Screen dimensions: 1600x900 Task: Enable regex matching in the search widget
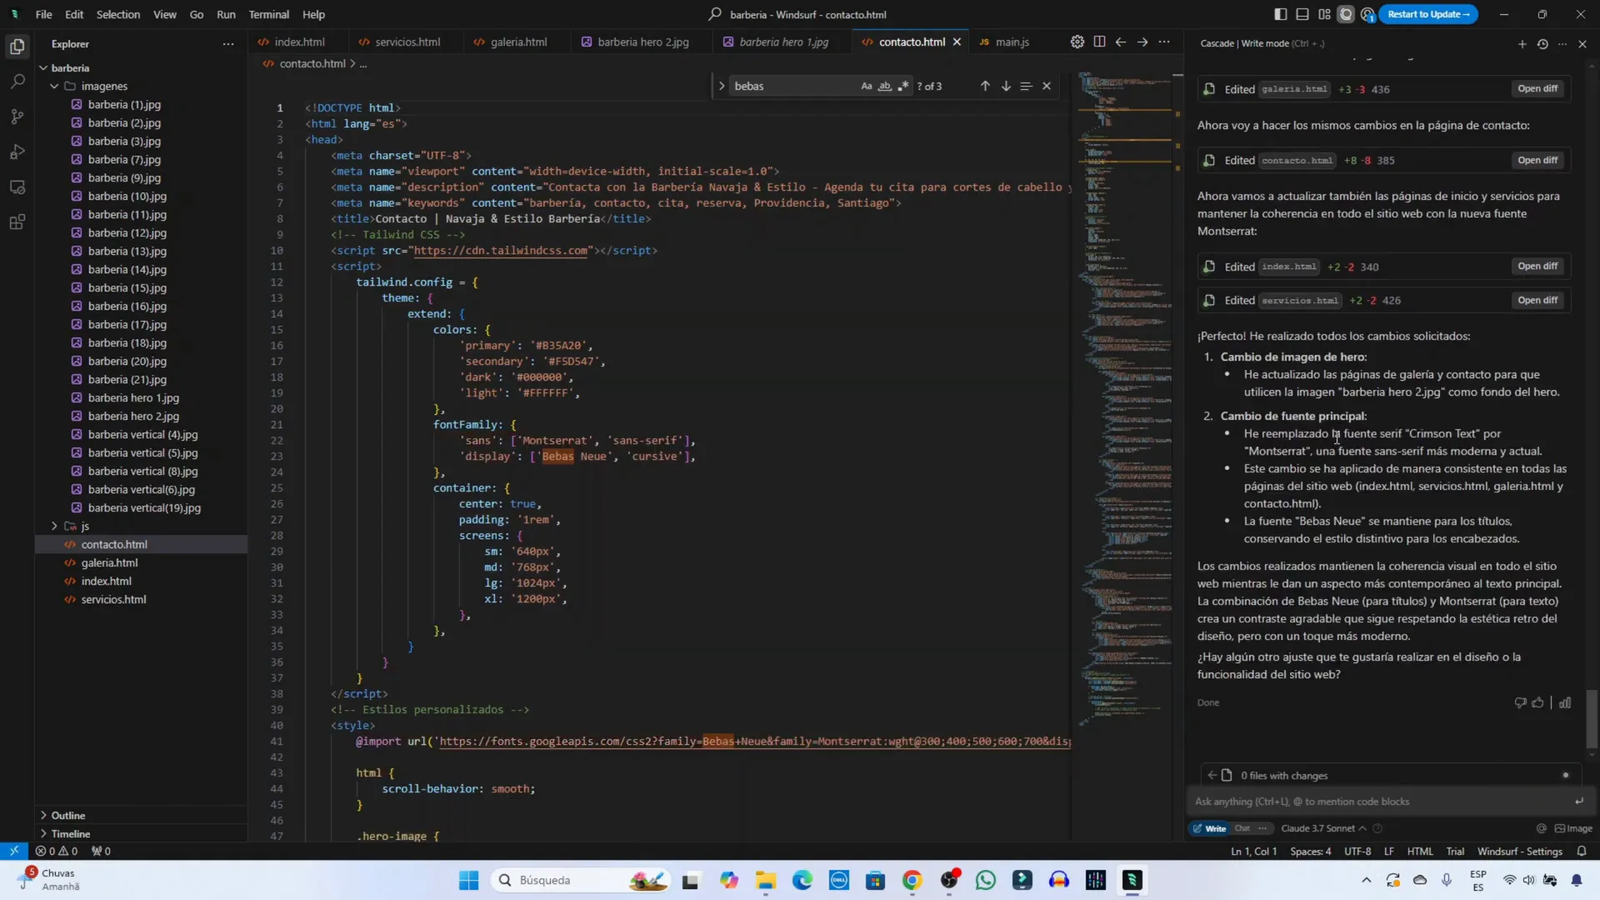point(903,86)
